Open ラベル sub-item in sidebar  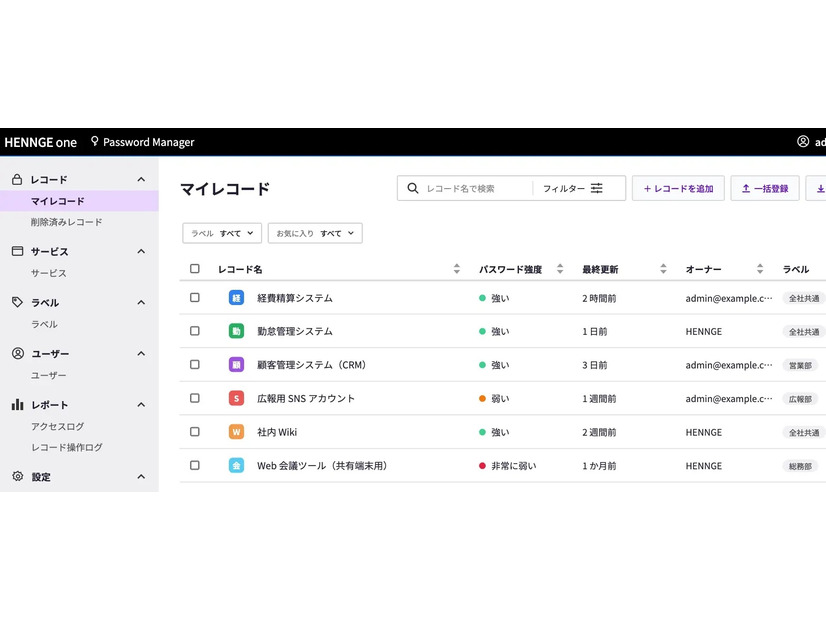pos(44,324)
